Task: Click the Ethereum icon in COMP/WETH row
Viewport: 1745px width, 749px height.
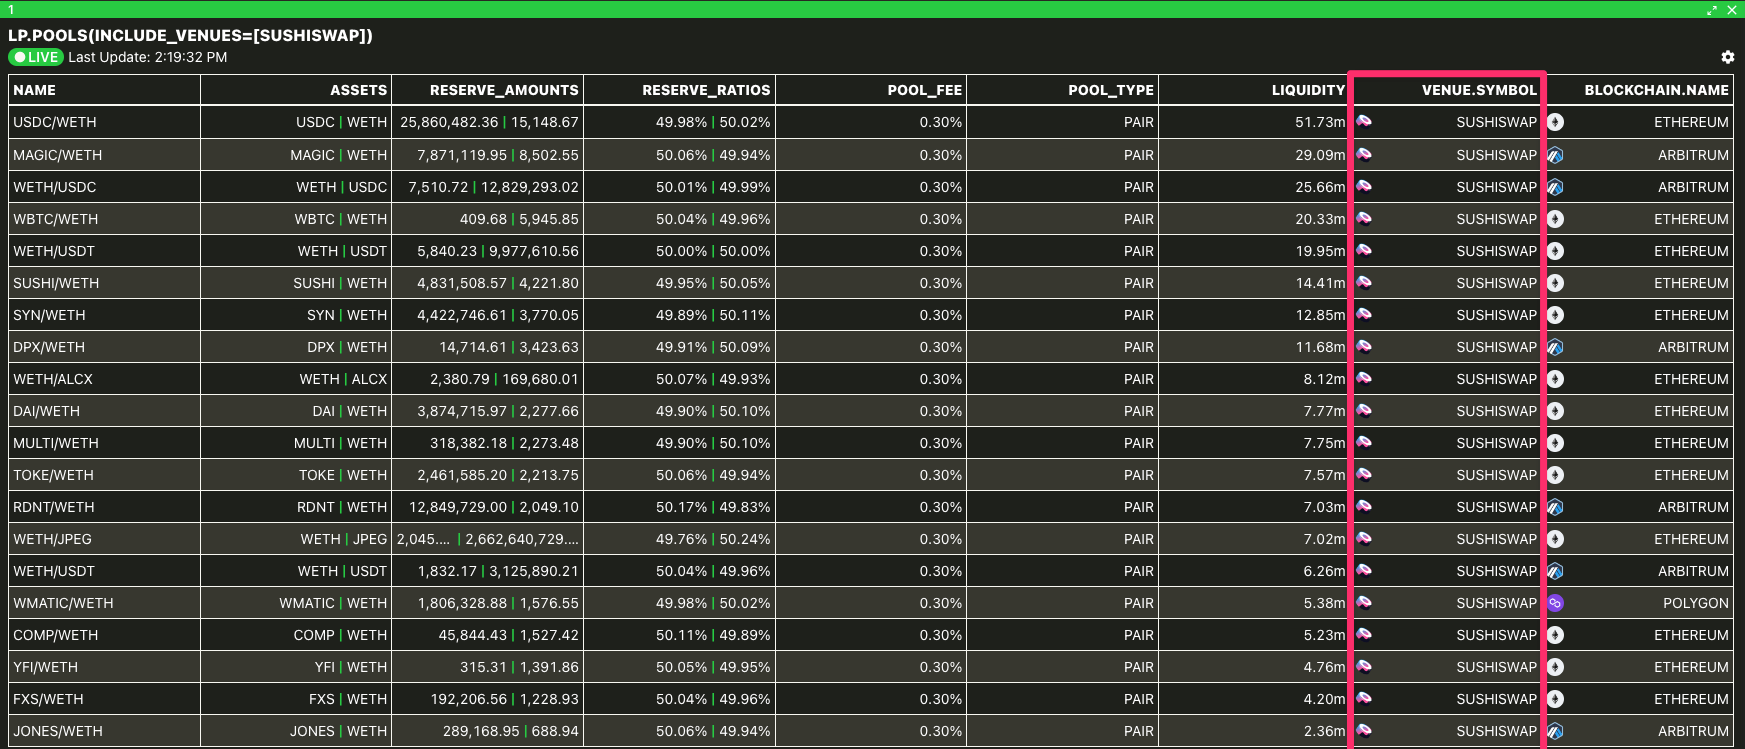Action: point(1555,635)
